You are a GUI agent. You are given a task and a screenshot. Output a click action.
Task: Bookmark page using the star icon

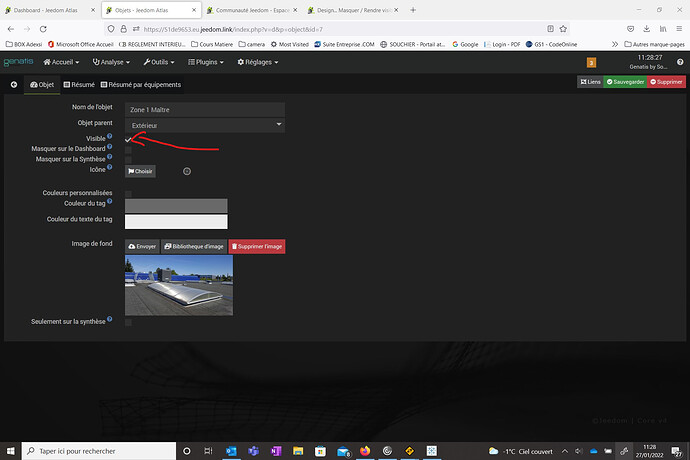pos(563,29)
